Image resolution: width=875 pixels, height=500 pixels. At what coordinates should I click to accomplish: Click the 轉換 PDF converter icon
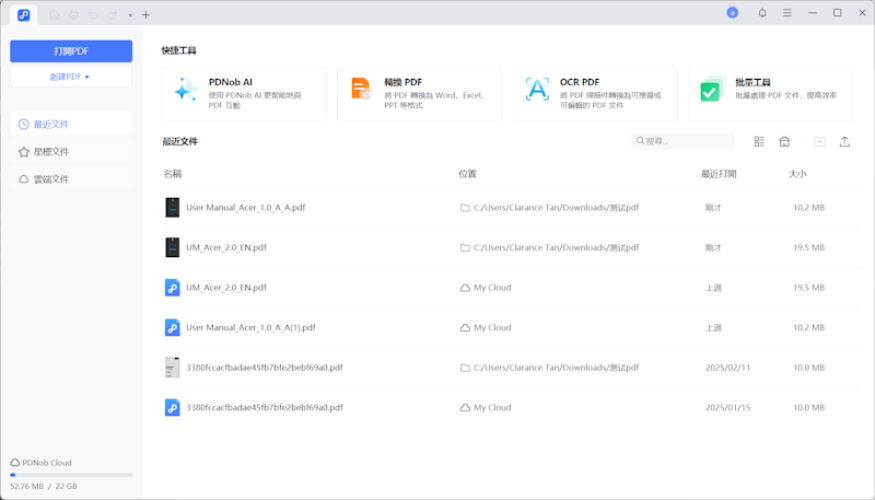click(361, 89)
